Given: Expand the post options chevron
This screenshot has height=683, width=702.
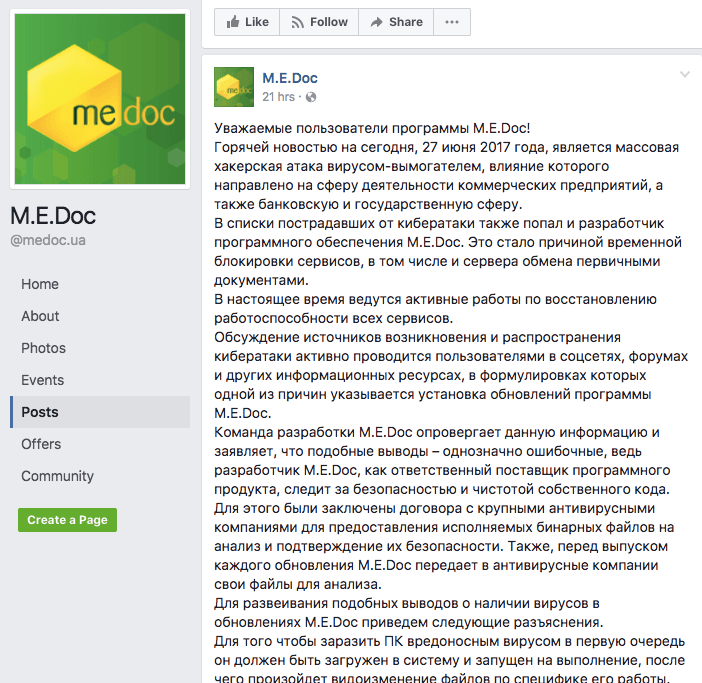Looking at the screenshot, I should point(685,74).
